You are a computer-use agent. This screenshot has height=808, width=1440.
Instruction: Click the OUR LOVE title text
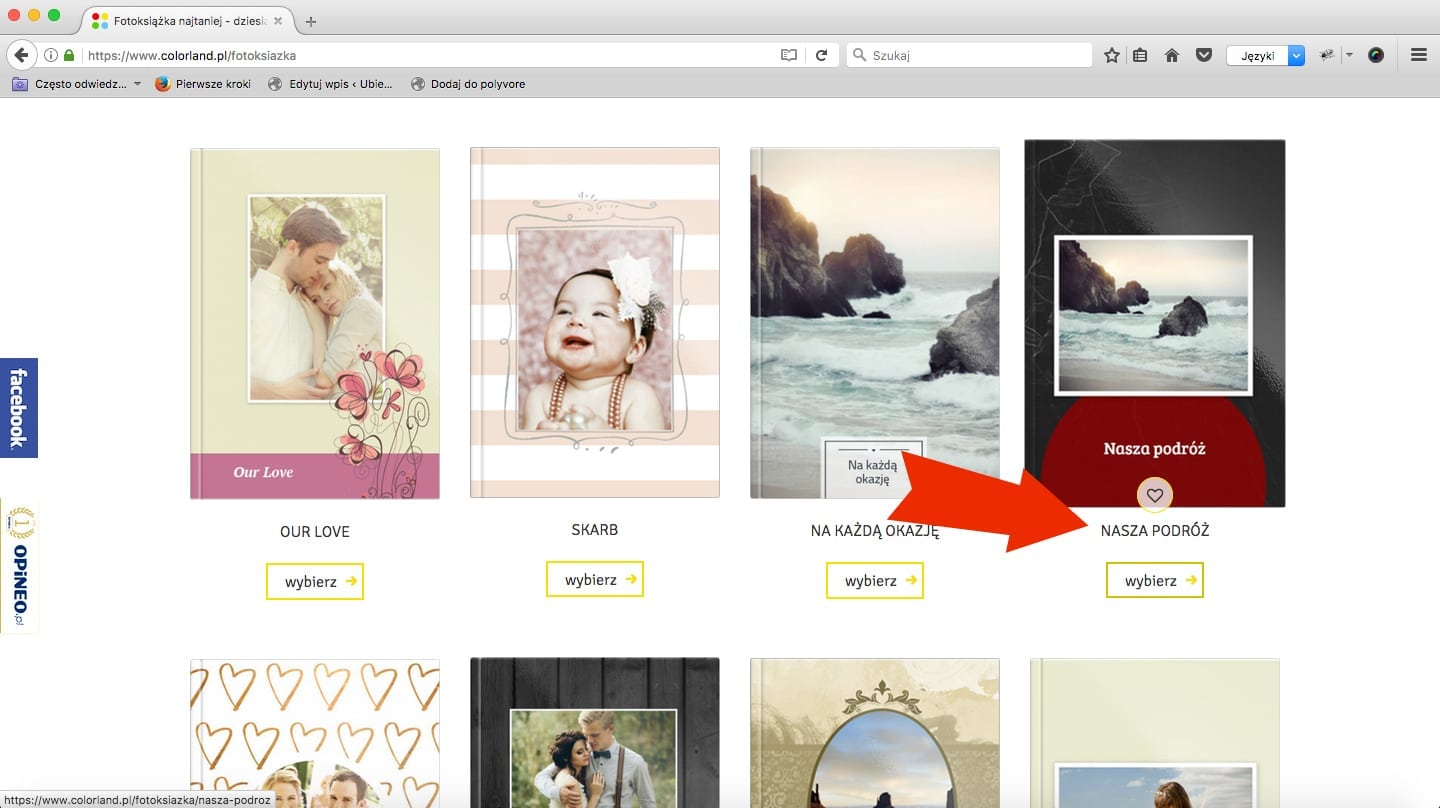(315, 532)
